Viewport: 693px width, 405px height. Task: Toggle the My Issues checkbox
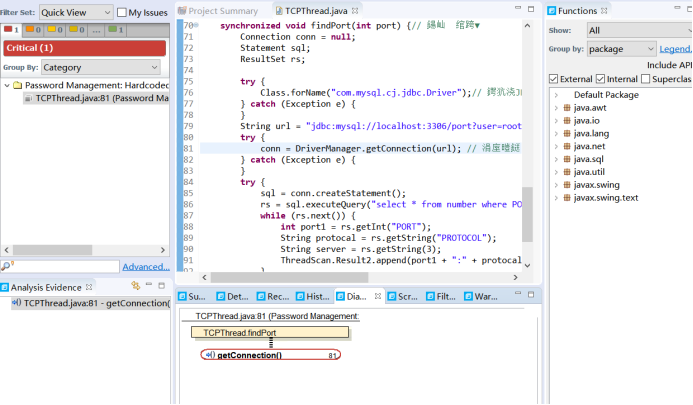point(122,12)
